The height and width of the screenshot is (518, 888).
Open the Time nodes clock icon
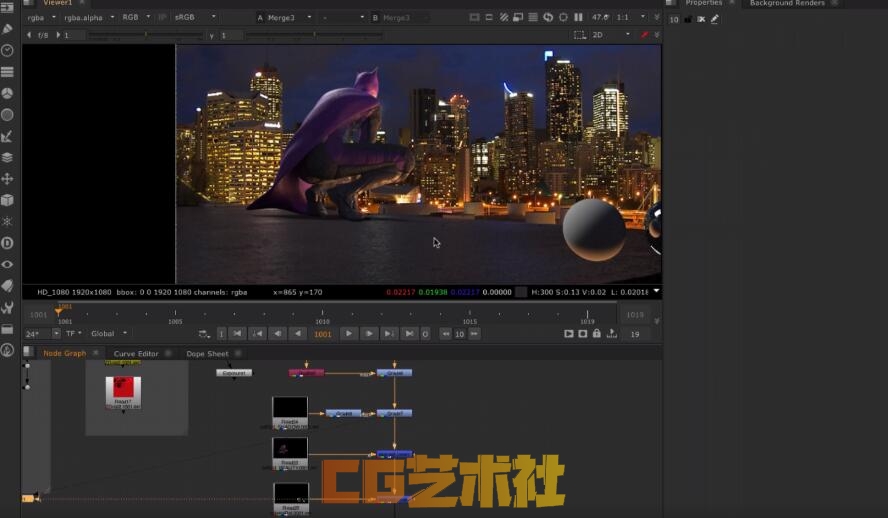pos(7,50)
